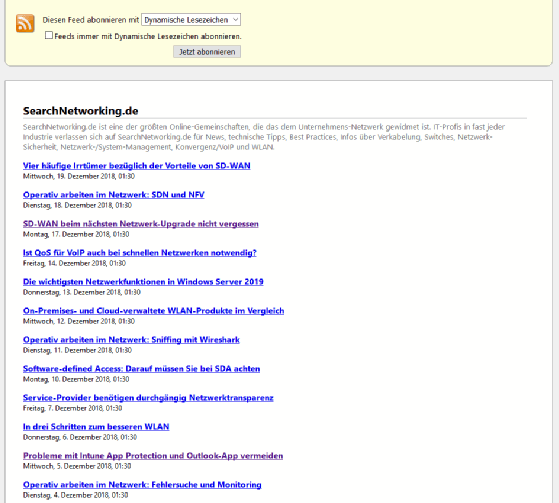The height and width of the screenshot is (503, 559).
Task: Check Feeds immer mit Dynamische Lesezeichen abonnieren
Action: [x=49, y=35]
